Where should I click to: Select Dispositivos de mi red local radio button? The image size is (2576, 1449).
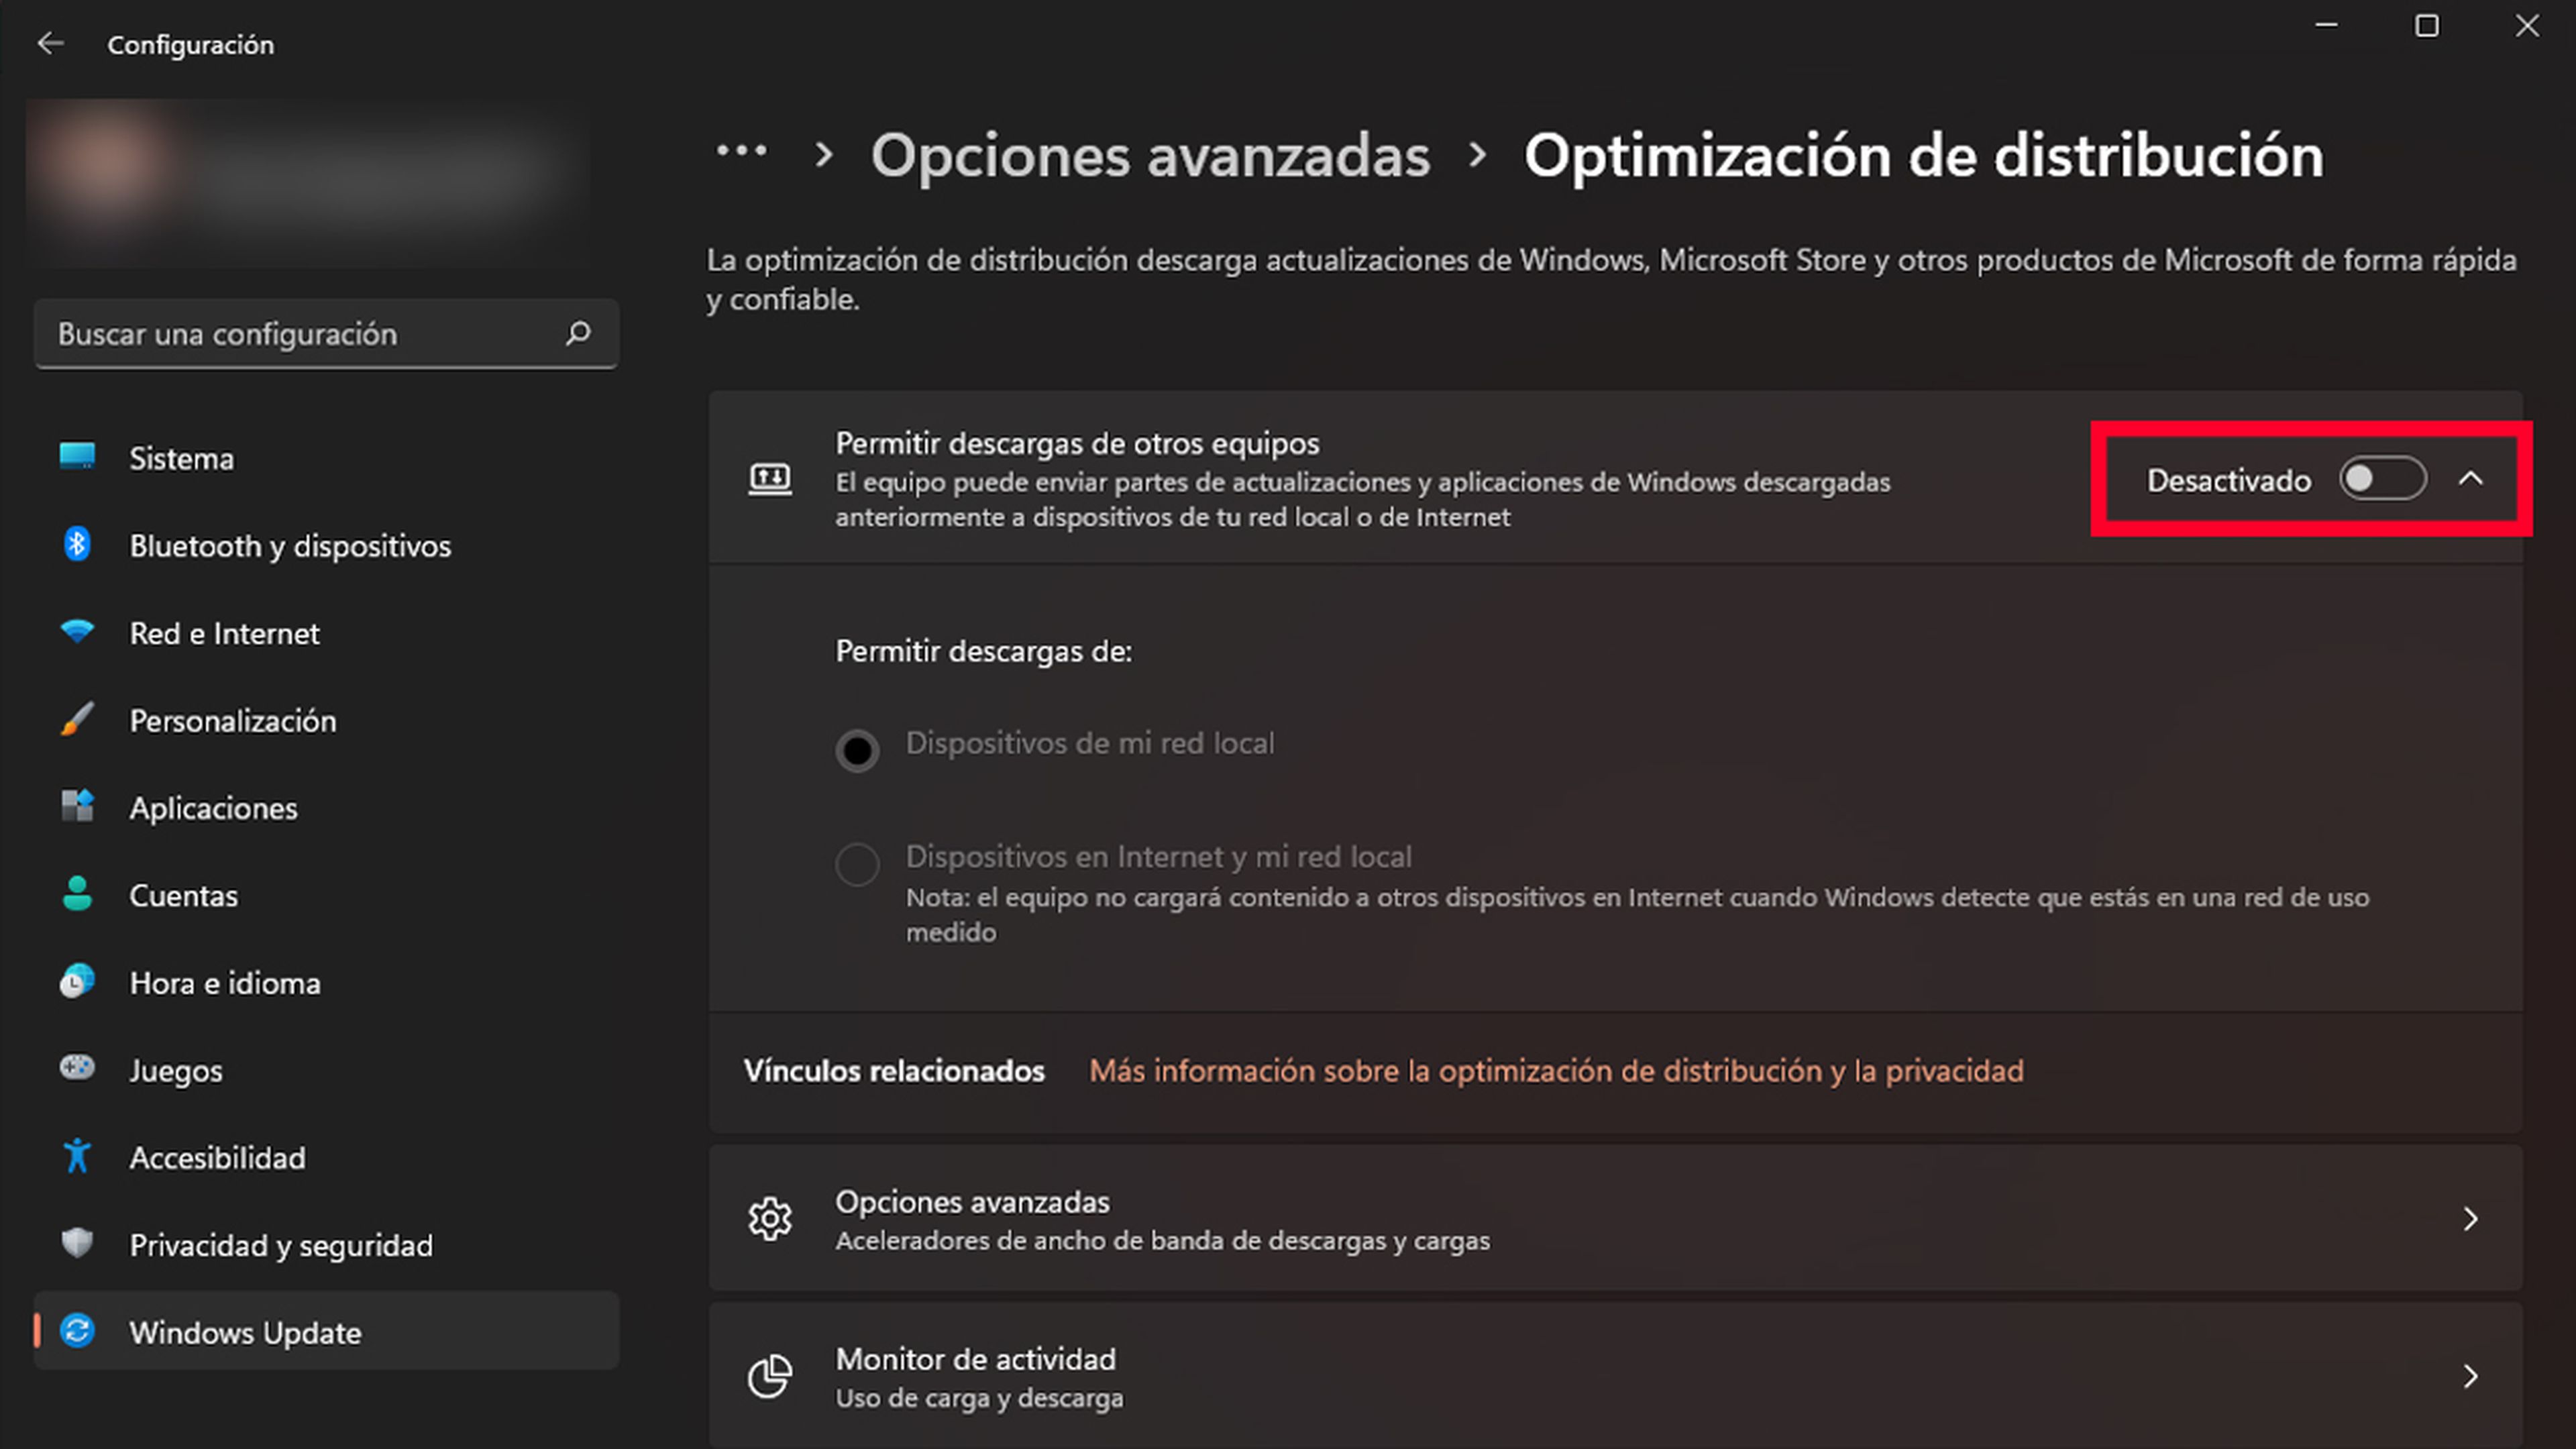856,747
